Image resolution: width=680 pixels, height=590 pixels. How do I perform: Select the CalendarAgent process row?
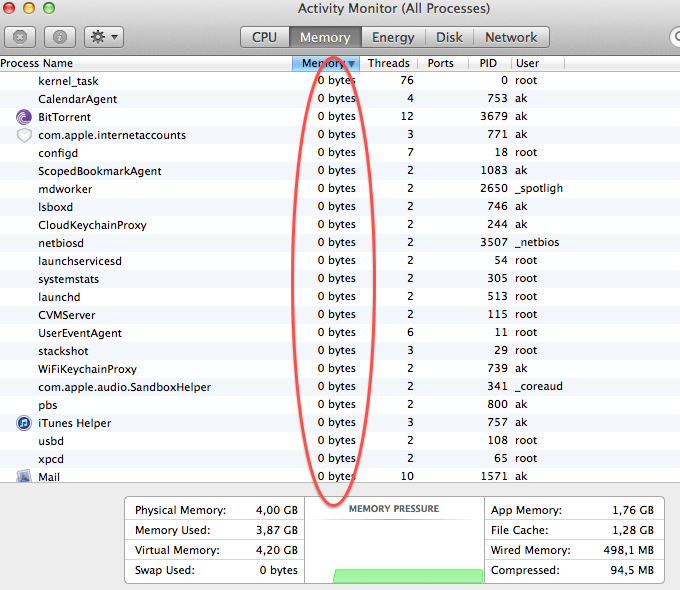click(x=340, y=99)
